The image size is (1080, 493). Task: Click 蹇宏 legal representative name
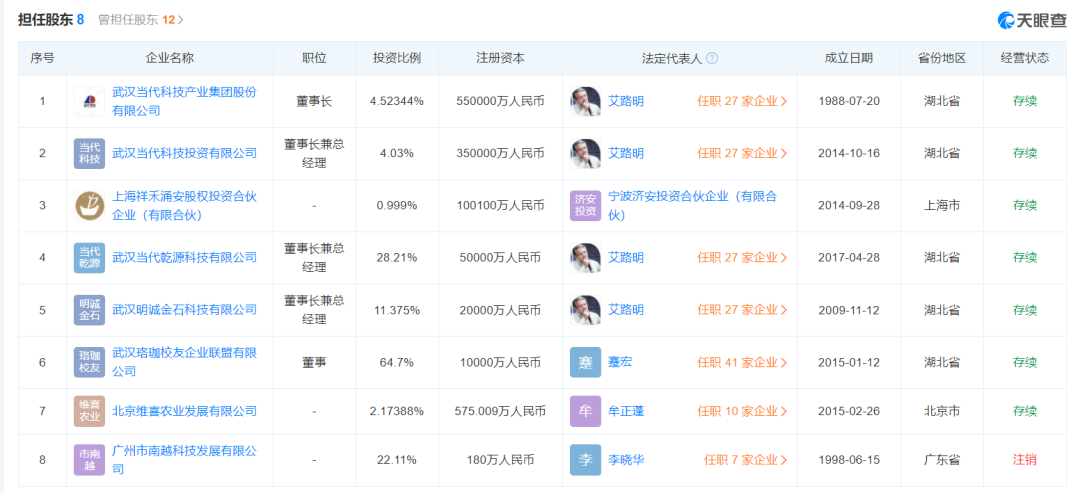pyautogui.click(x=620, y=362)
